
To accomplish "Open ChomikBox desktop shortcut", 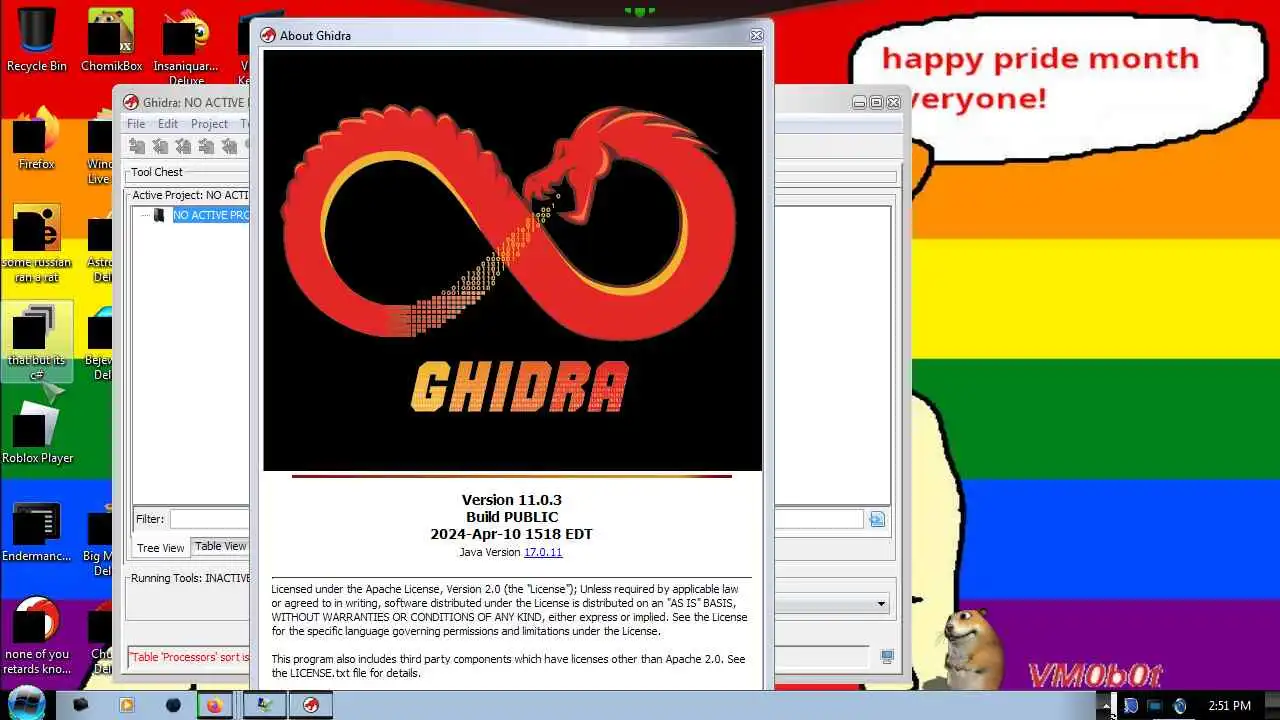I will (111, 40).
